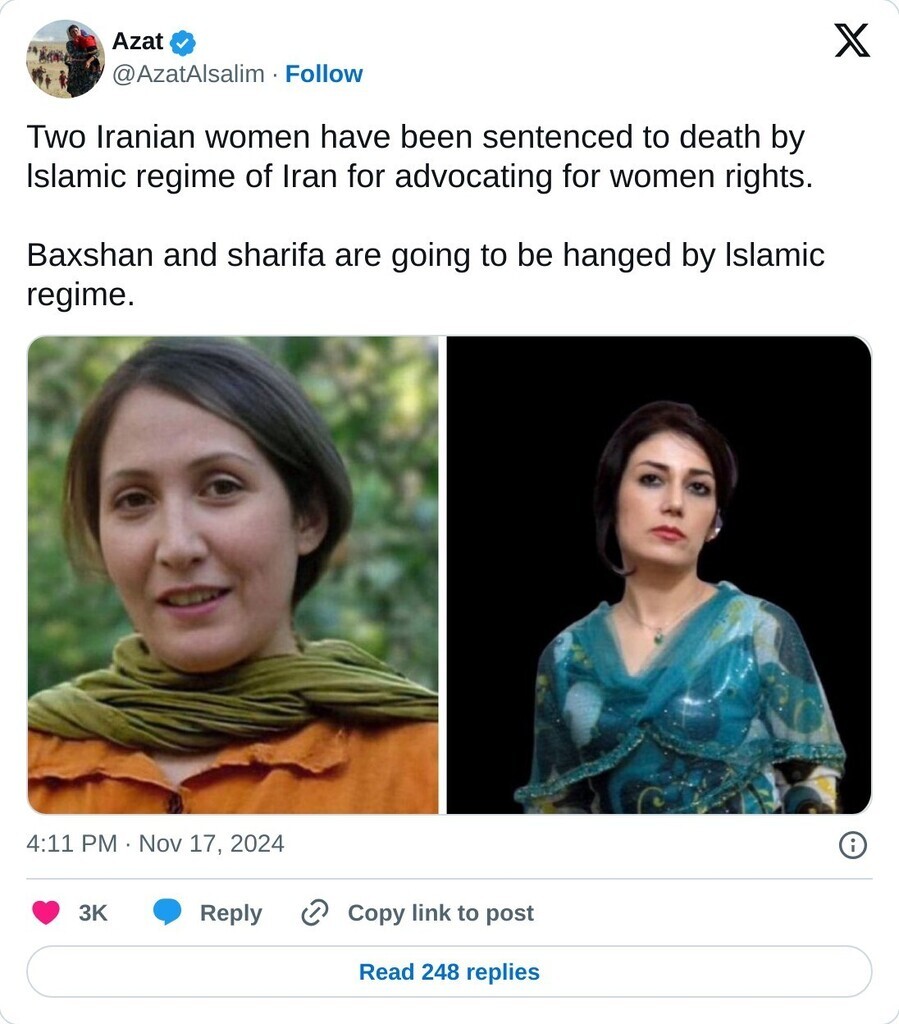Click the X logo icon
Image resolution: width=899 pixels, height=1024 pixels.
tap(852, 40)
